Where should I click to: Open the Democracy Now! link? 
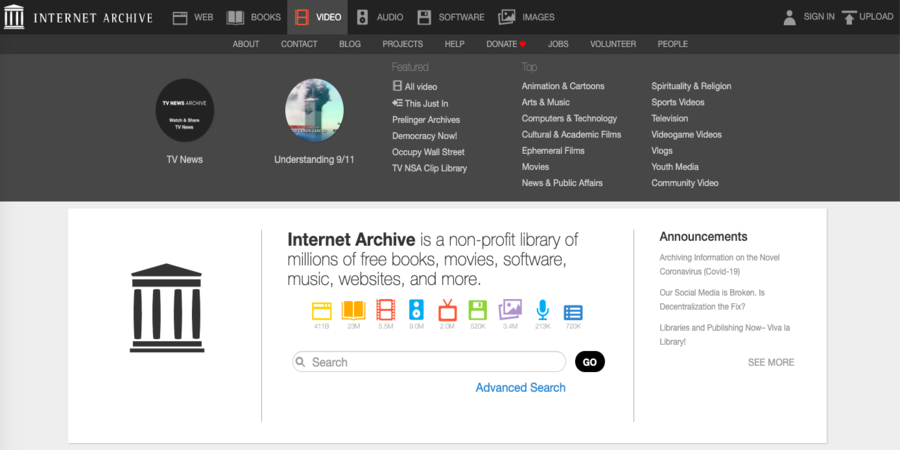[x=425, y=136]
